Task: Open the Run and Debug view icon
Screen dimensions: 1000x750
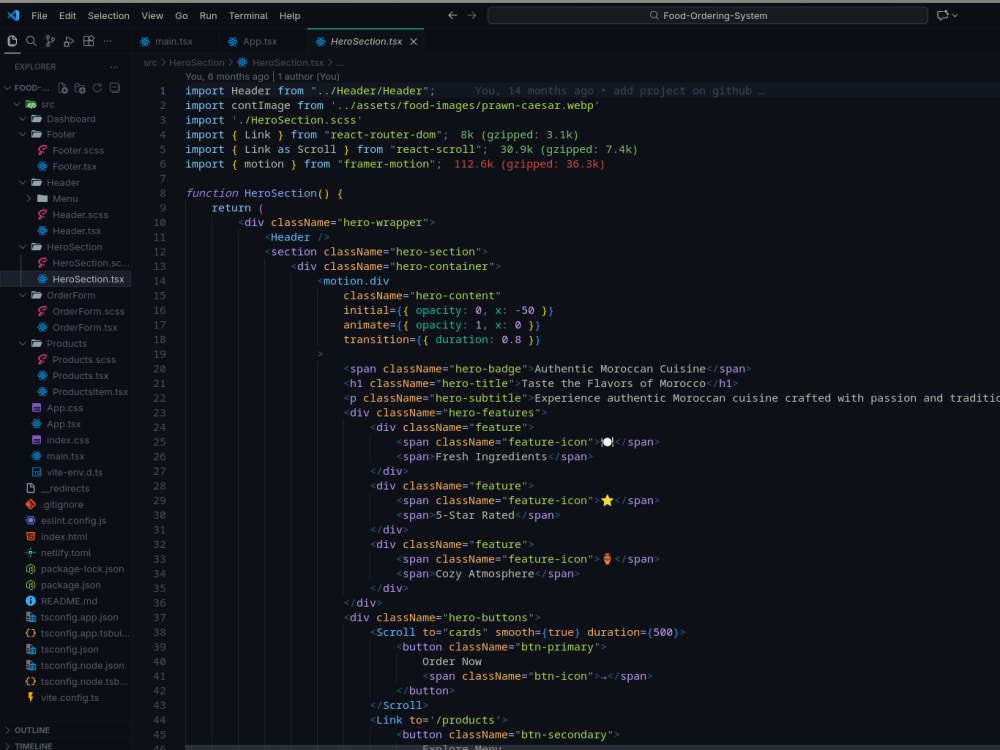Action: [69, 41]
